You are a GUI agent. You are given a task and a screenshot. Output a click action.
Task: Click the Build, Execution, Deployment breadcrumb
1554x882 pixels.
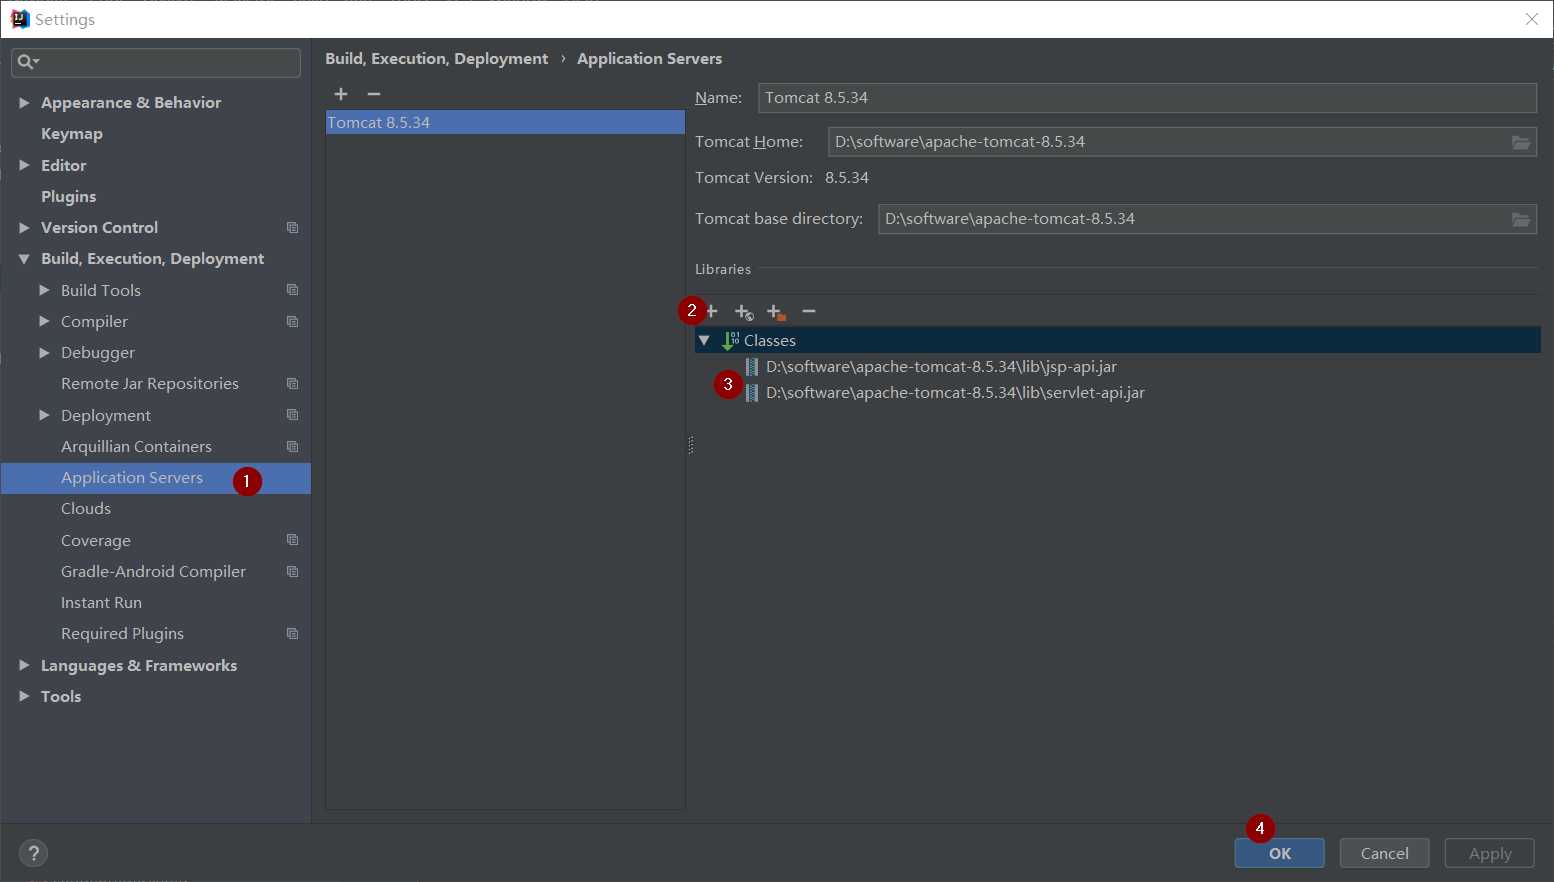coord(436,59)
